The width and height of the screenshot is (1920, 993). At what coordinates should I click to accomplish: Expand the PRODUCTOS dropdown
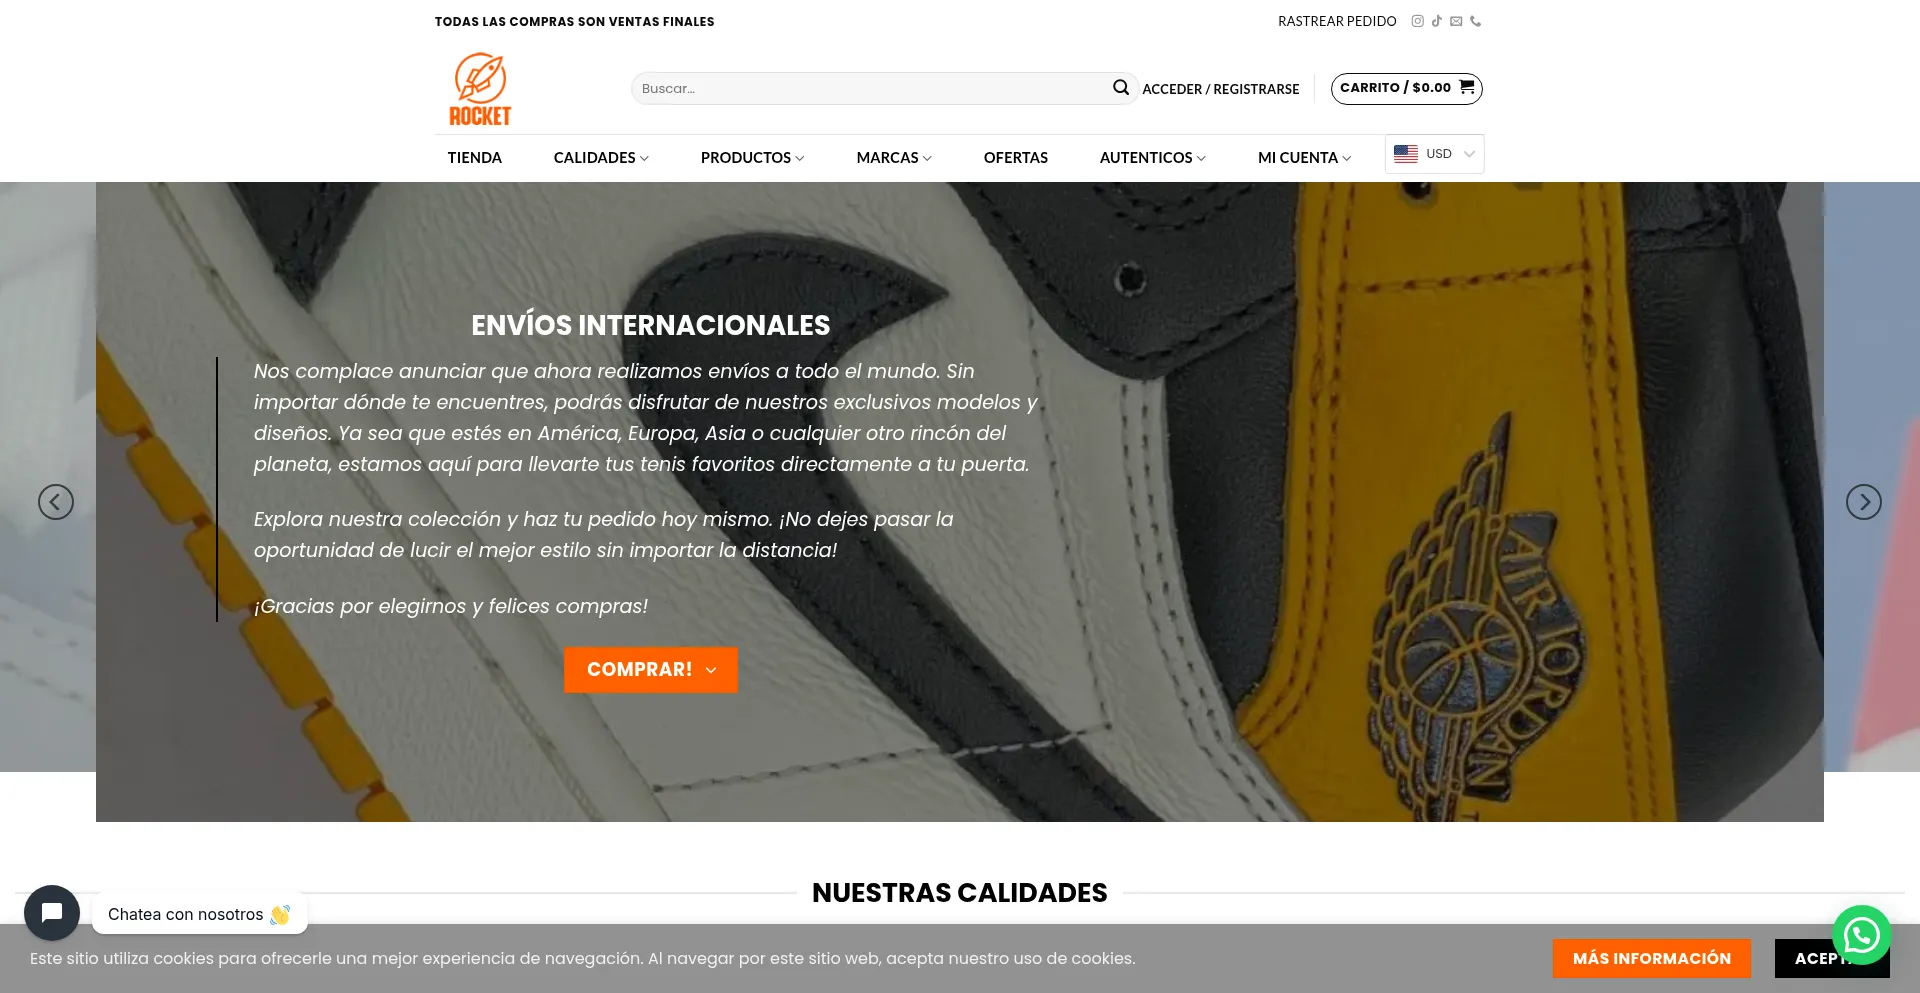coord(752,158)
